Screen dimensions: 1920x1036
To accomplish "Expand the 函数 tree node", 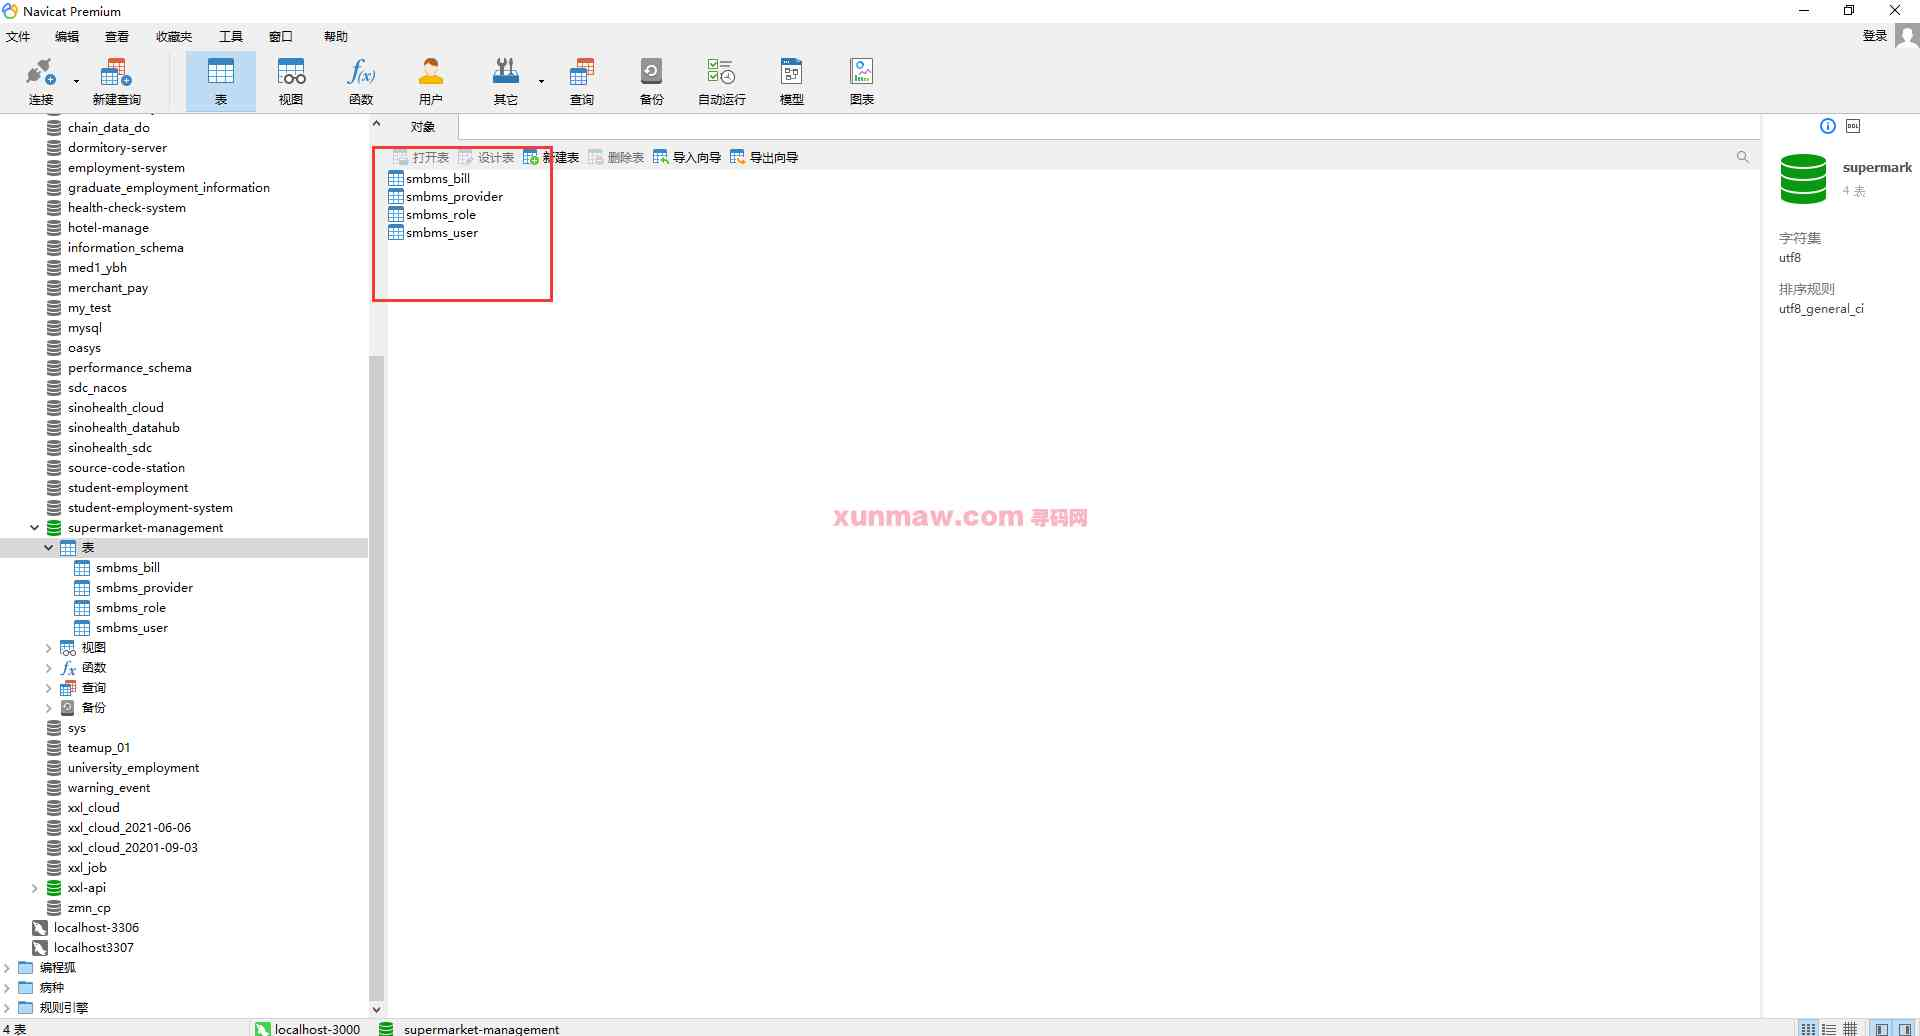I will pyautogui.click(x=48, y=667).
